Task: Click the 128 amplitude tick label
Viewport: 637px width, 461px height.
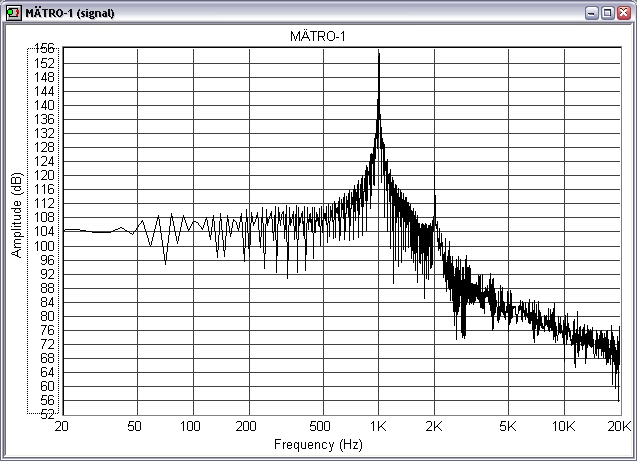Action: pyautogui.click(x=44, y=147)
